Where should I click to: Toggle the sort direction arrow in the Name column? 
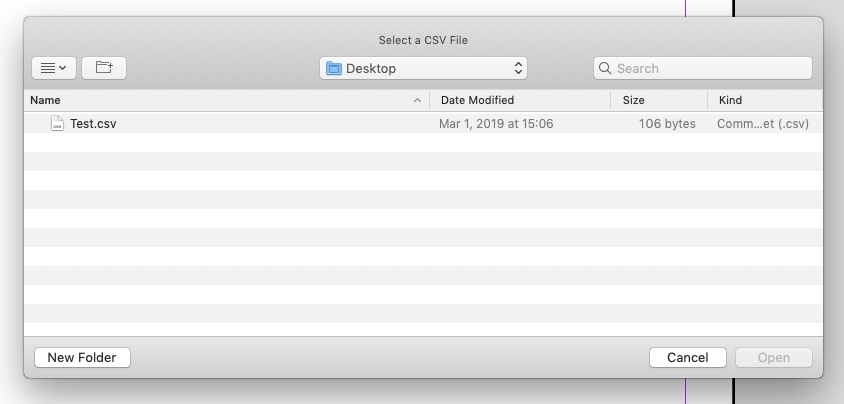(417, 100)
